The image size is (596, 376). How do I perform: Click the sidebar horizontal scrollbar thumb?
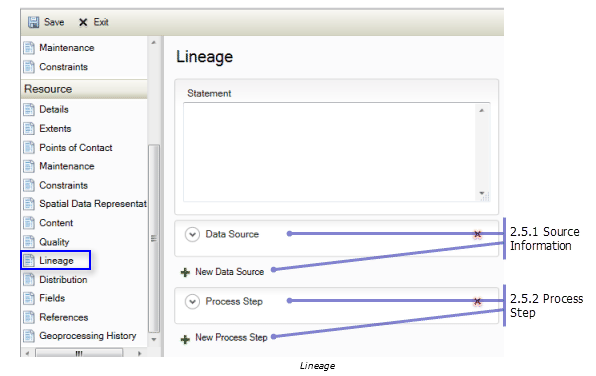(x=79, y=353)
